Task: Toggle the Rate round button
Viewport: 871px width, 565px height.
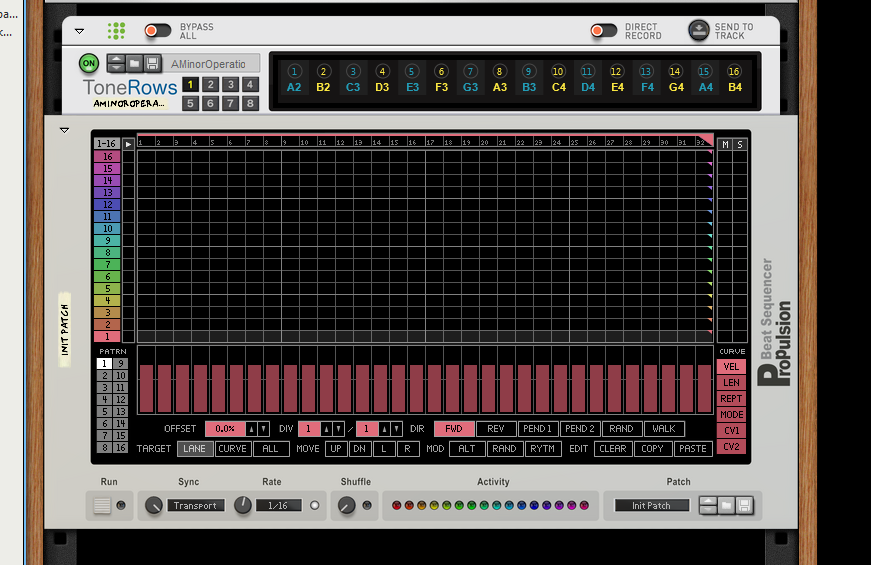Action: pos(314,506)
